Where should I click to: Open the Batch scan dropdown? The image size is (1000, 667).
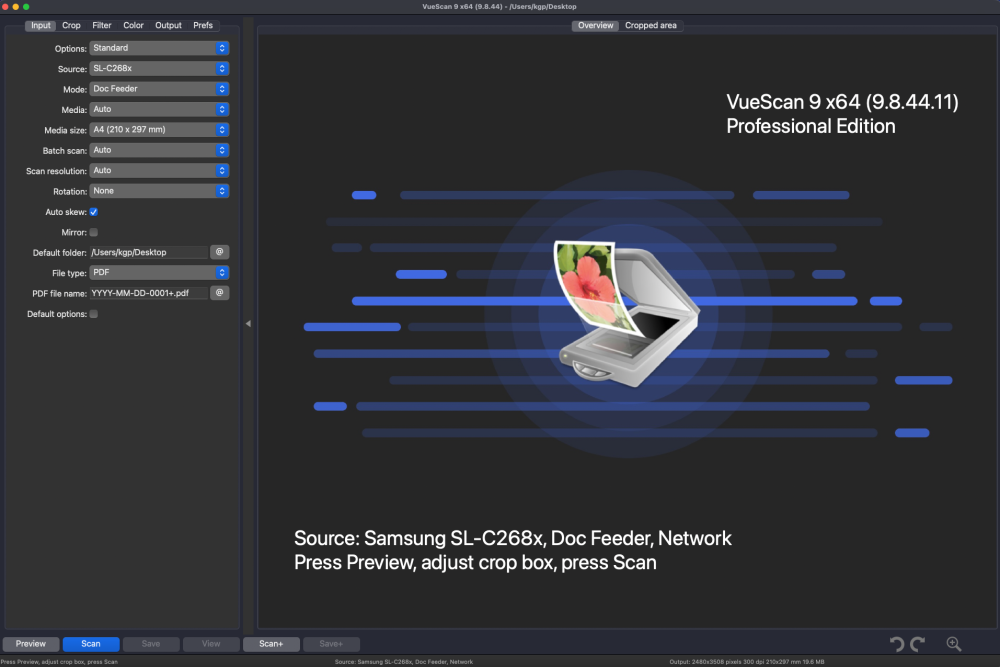click(x=159, y=150)
